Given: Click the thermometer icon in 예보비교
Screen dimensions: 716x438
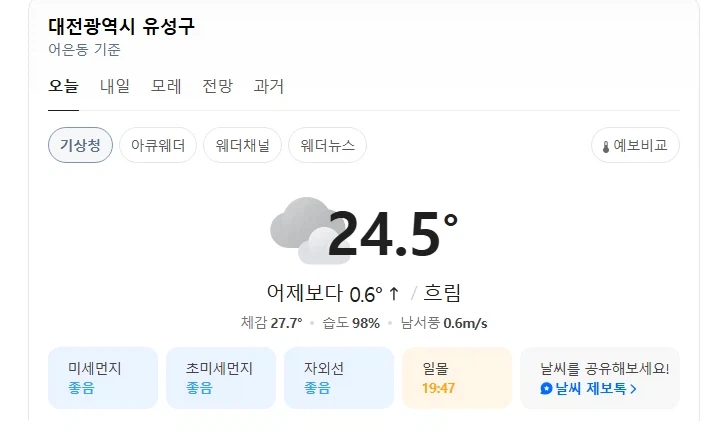Looking at the screenshot, I should (605, 147).
